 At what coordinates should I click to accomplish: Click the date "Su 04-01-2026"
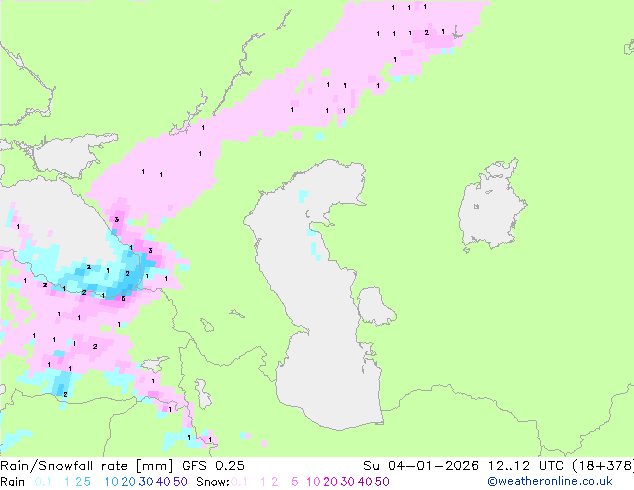coord(421,466)
